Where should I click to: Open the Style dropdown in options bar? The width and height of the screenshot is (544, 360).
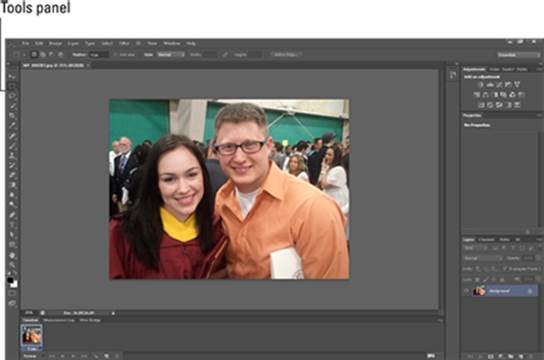pyautogui.click(x=171, y=55)
